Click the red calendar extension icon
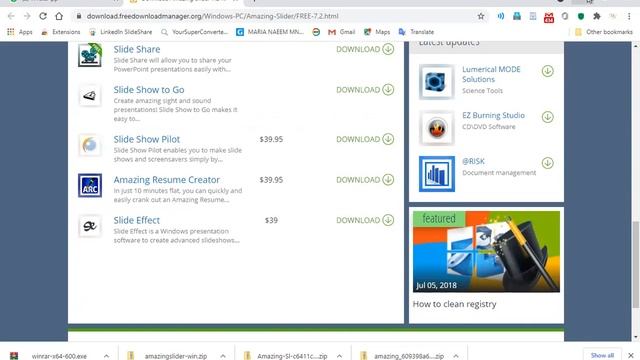The width and height of the screenshot is (640, 360). tap(549, 17)
